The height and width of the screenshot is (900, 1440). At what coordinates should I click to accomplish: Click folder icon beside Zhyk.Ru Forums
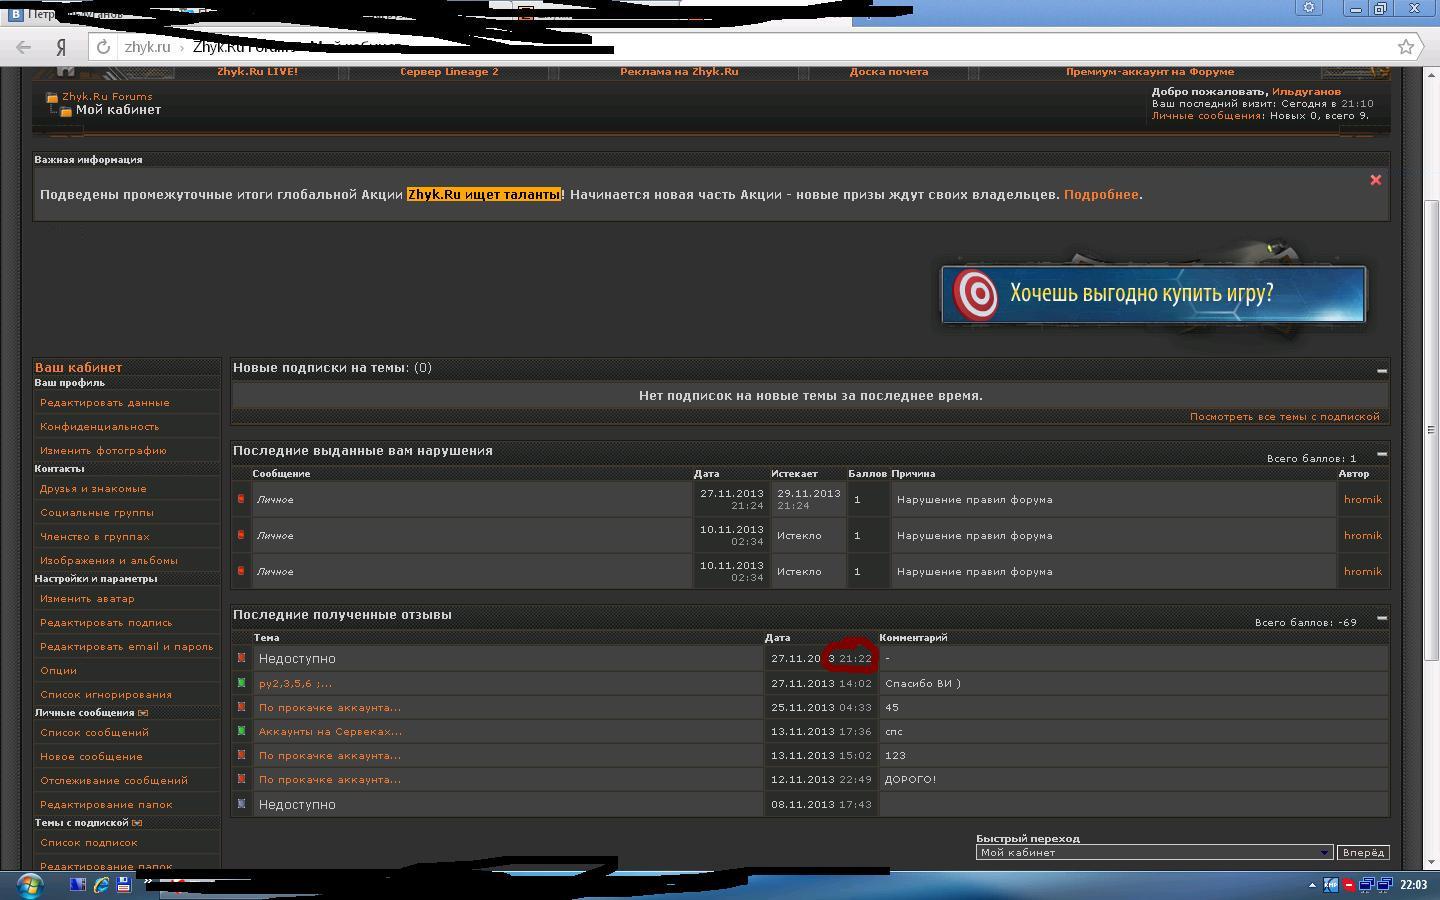[x=51, y=97]
